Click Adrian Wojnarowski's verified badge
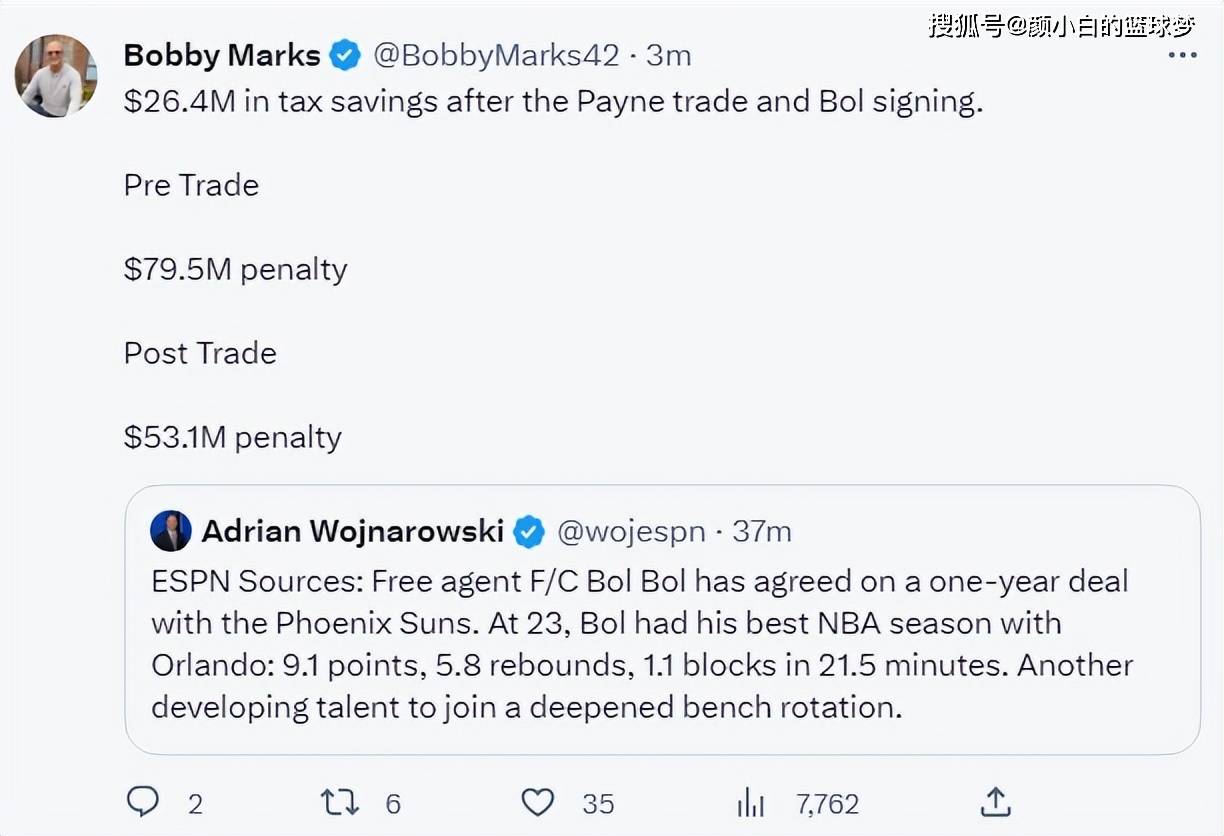This screenshot has height=836, width=1224. pyautogui.click(x=529, y=532)
